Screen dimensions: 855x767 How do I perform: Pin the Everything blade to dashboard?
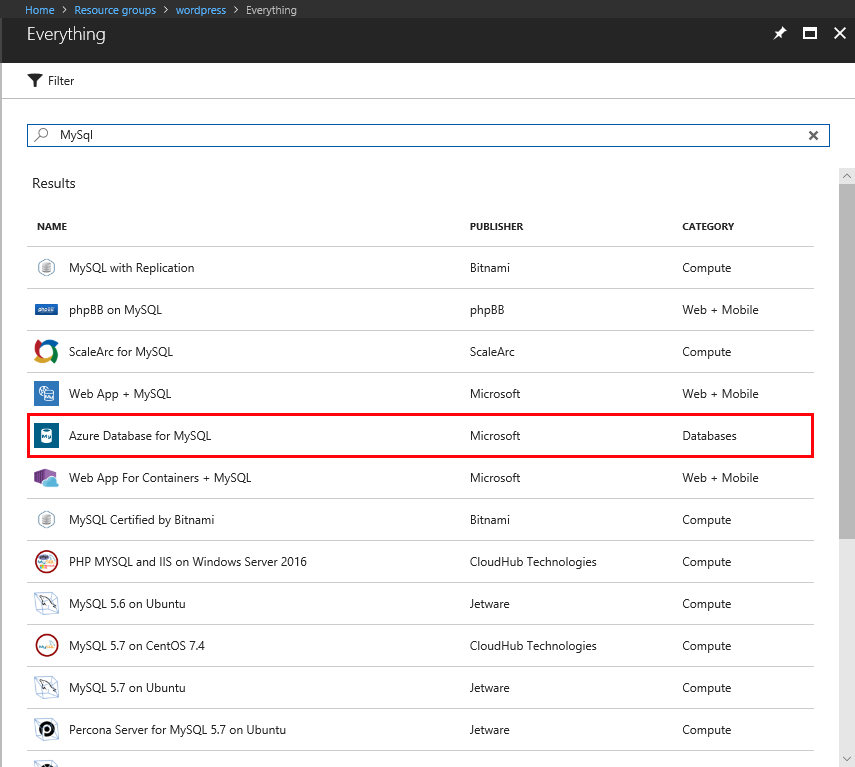point(780,33)
